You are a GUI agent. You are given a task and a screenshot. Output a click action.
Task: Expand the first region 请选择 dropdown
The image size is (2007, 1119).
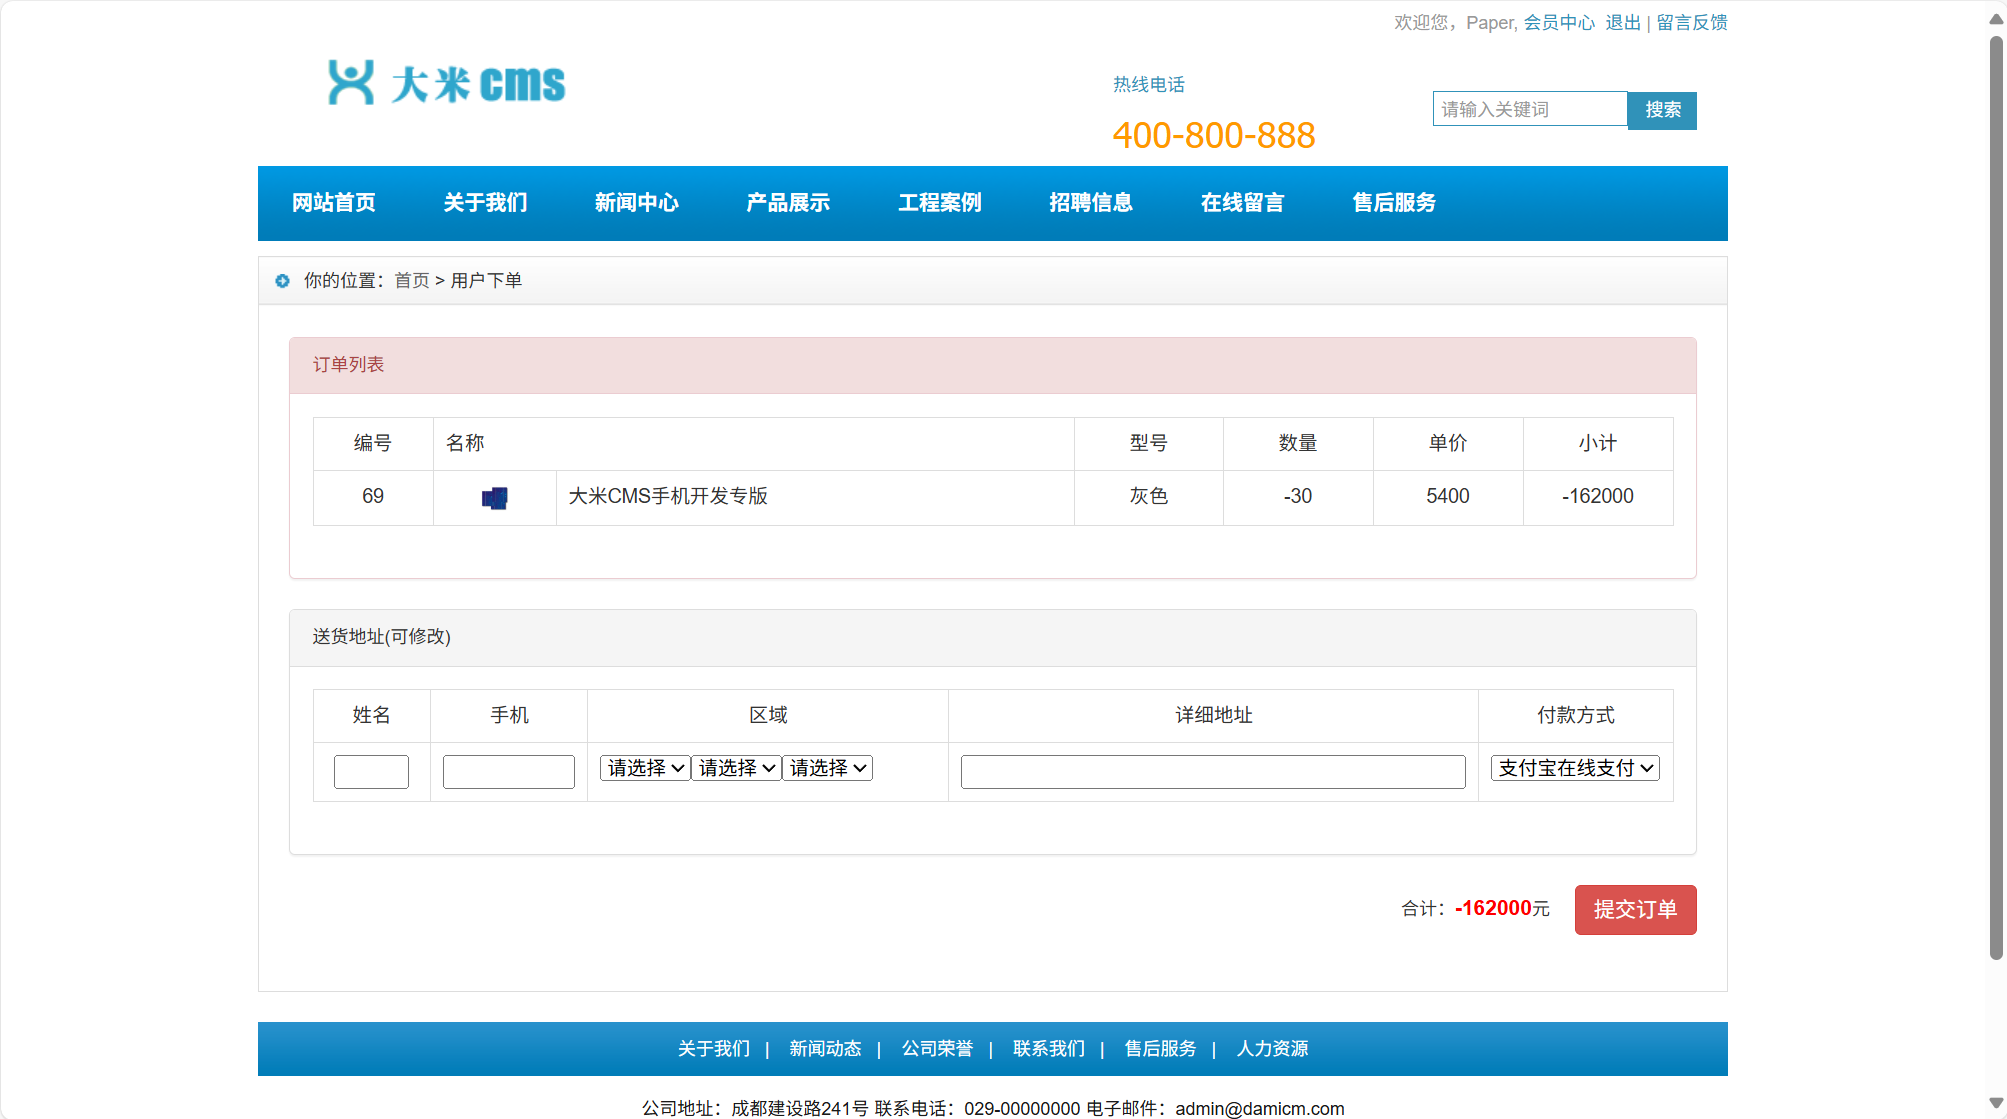(645, 768)
